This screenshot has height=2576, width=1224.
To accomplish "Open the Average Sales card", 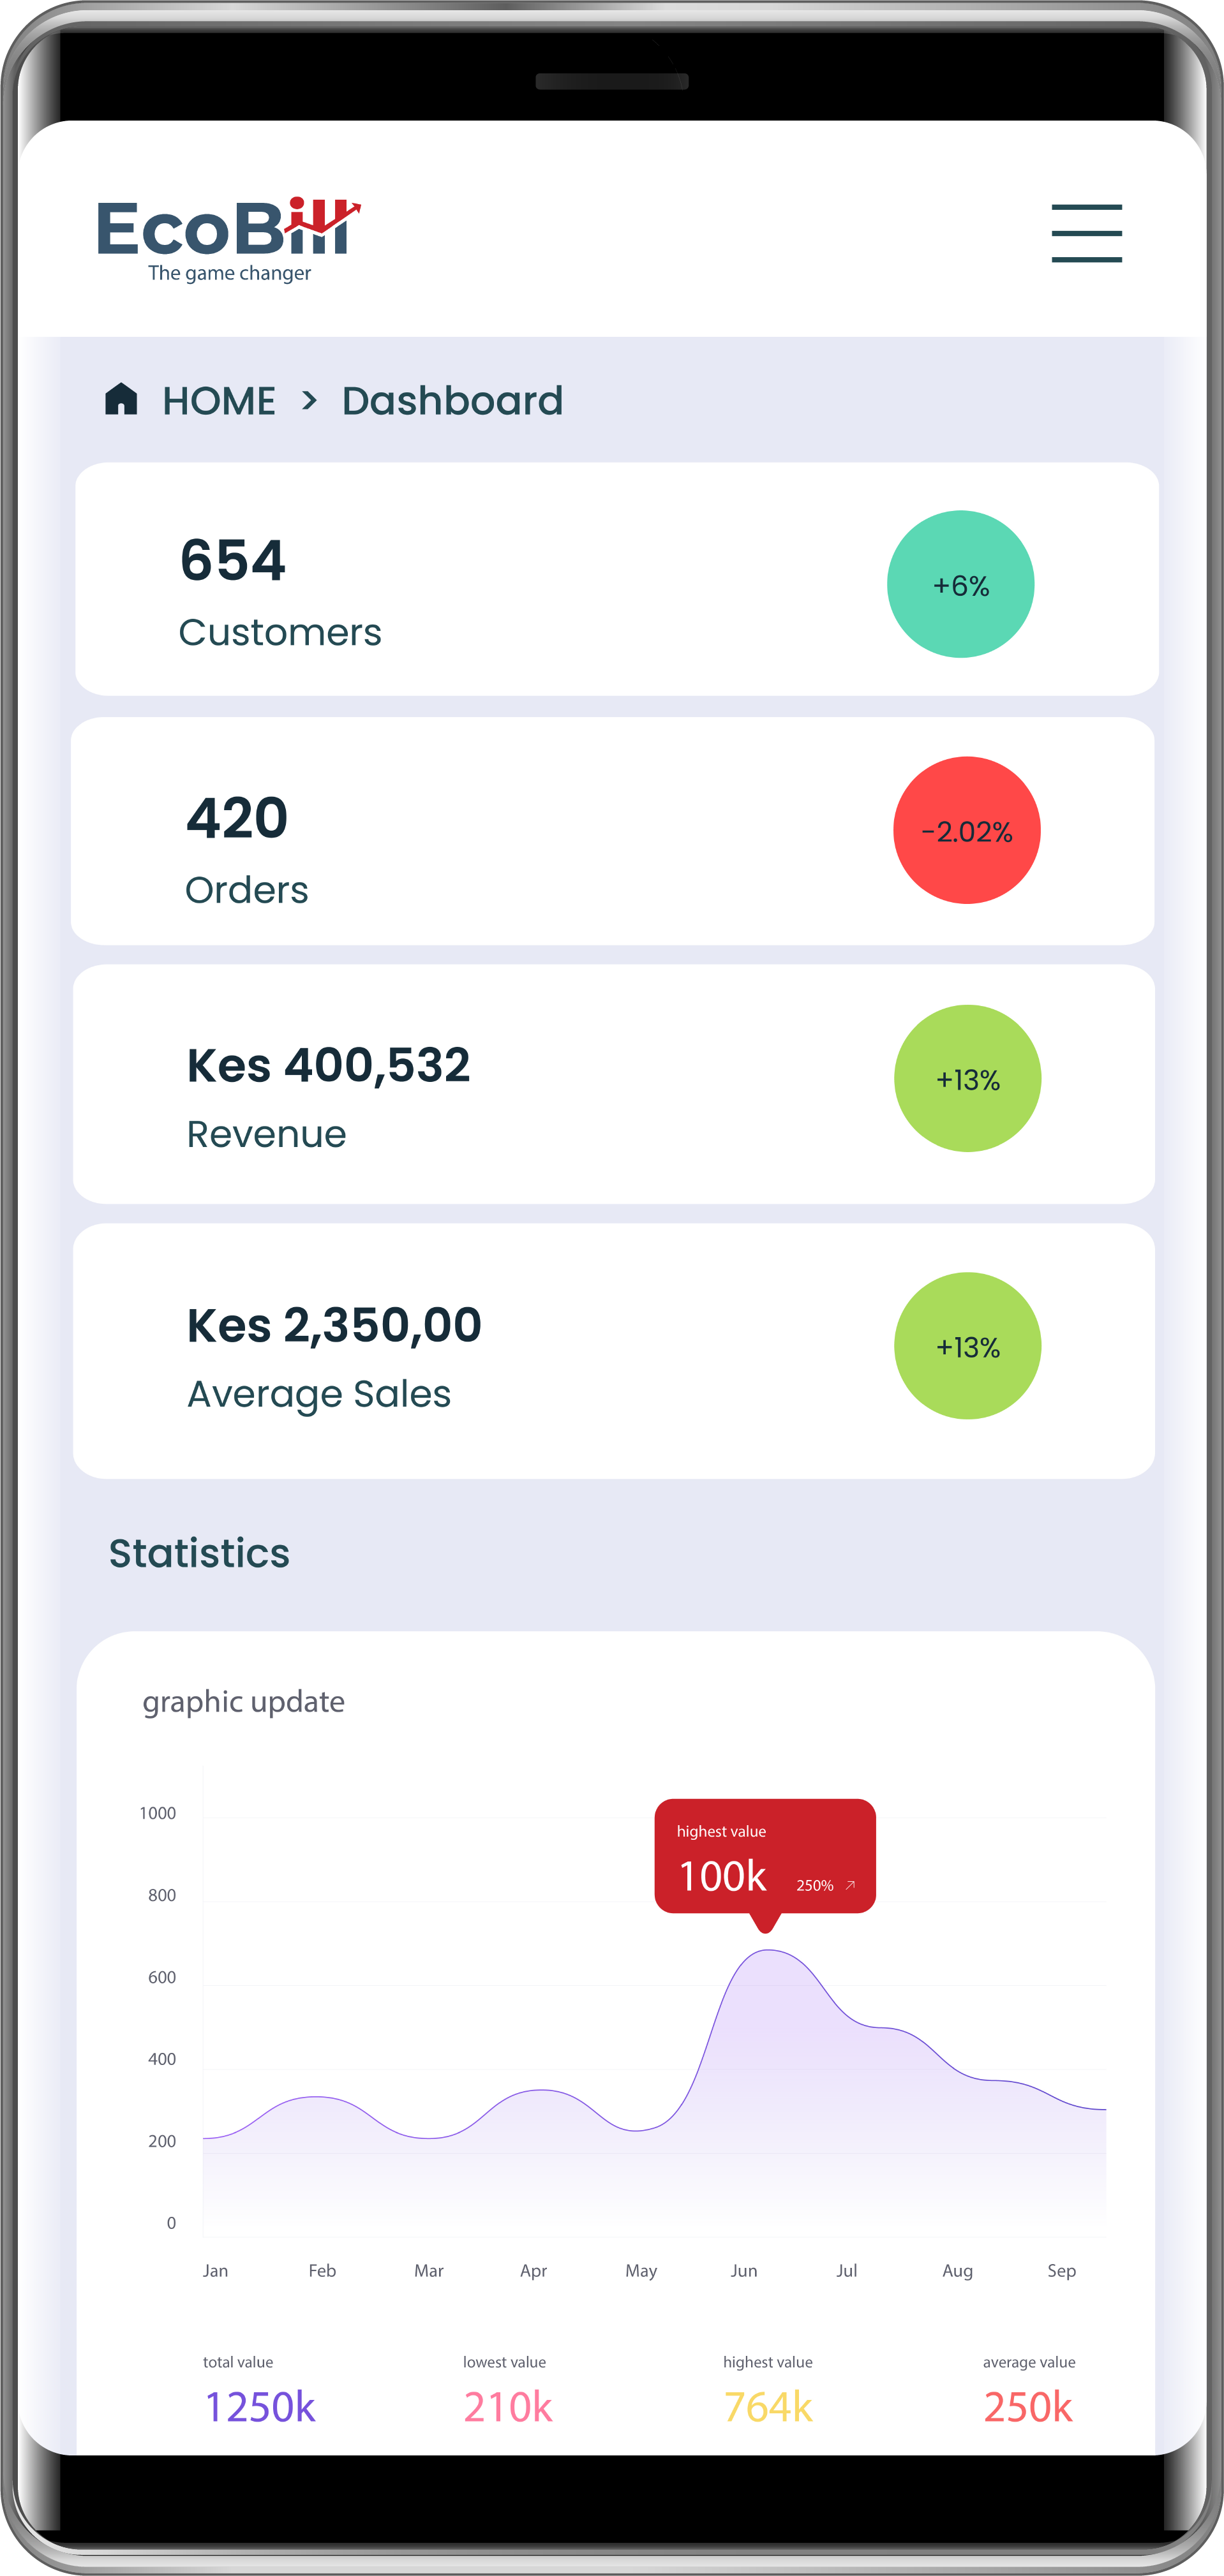I will (614, 1351).
